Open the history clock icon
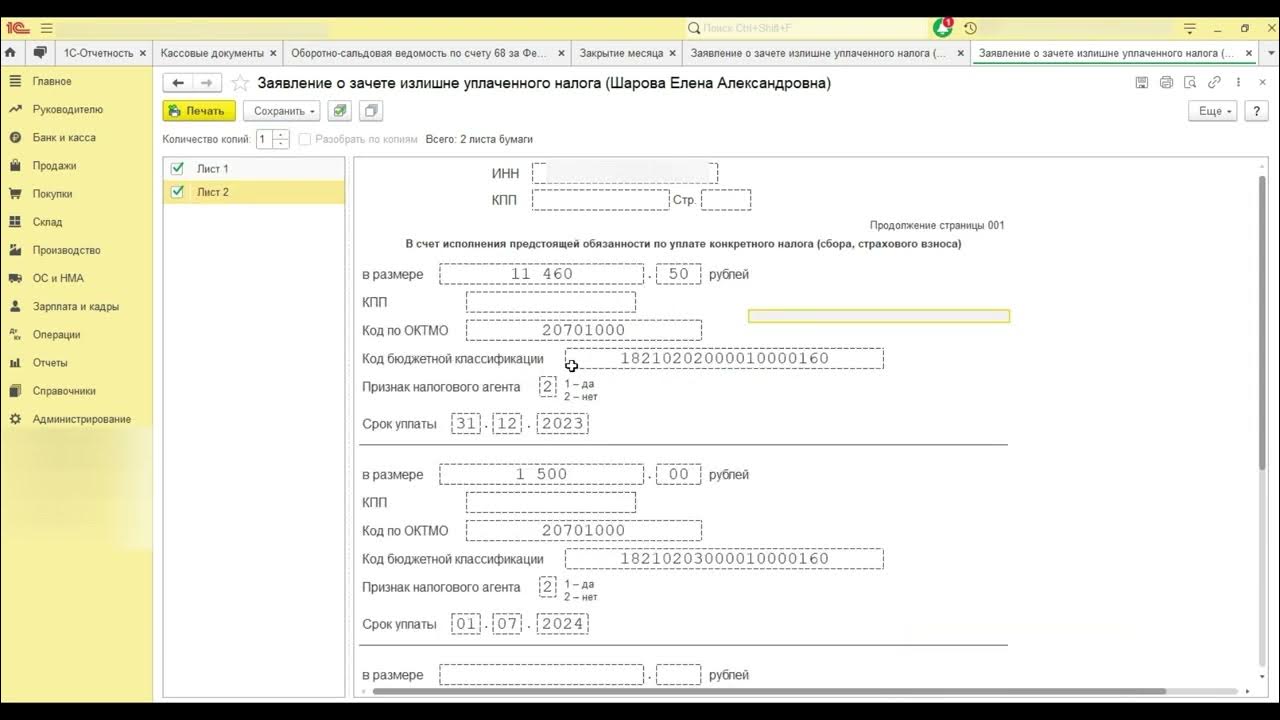 pyautogui.click(x=970, y=28)
